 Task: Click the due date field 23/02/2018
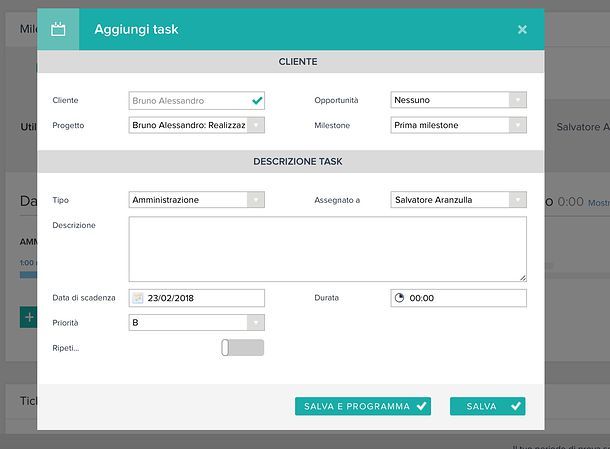(x=196, y=298)
